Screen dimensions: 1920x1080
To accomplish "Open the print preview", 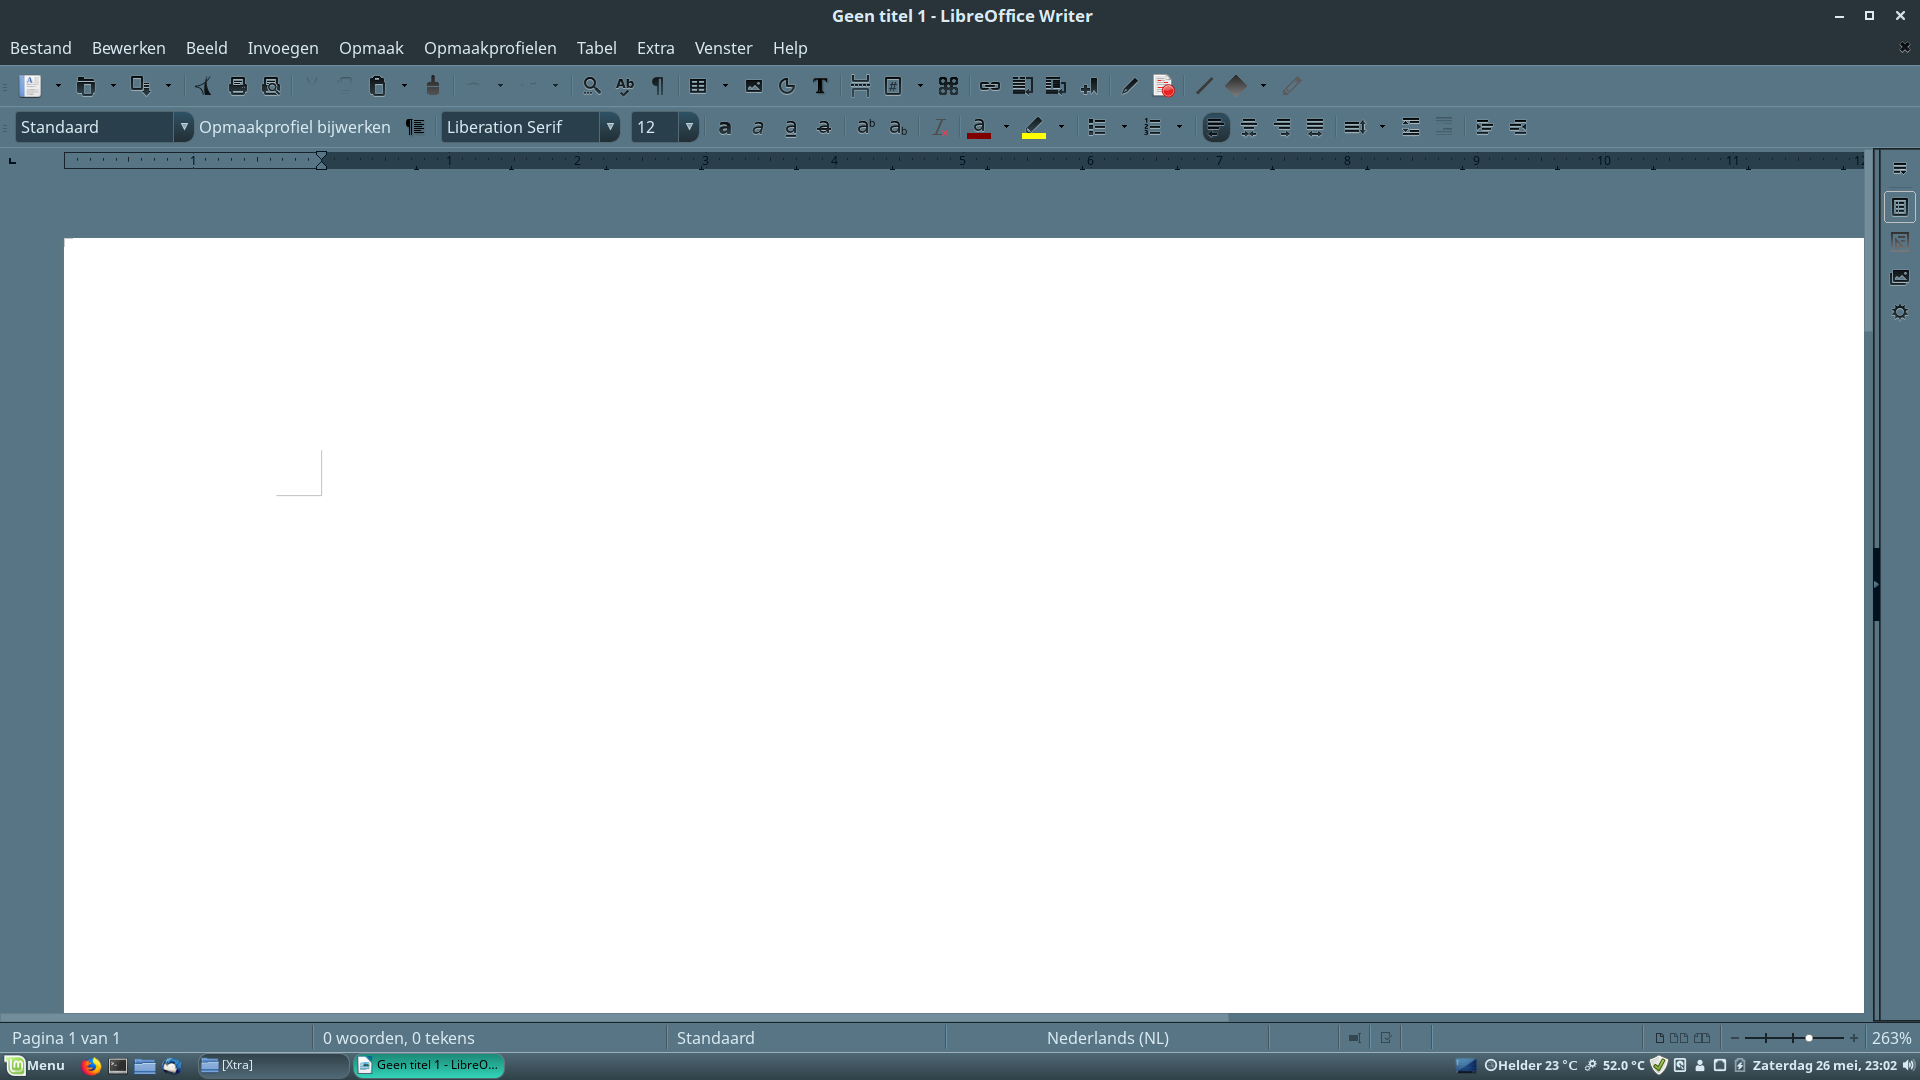I will 271,86.
